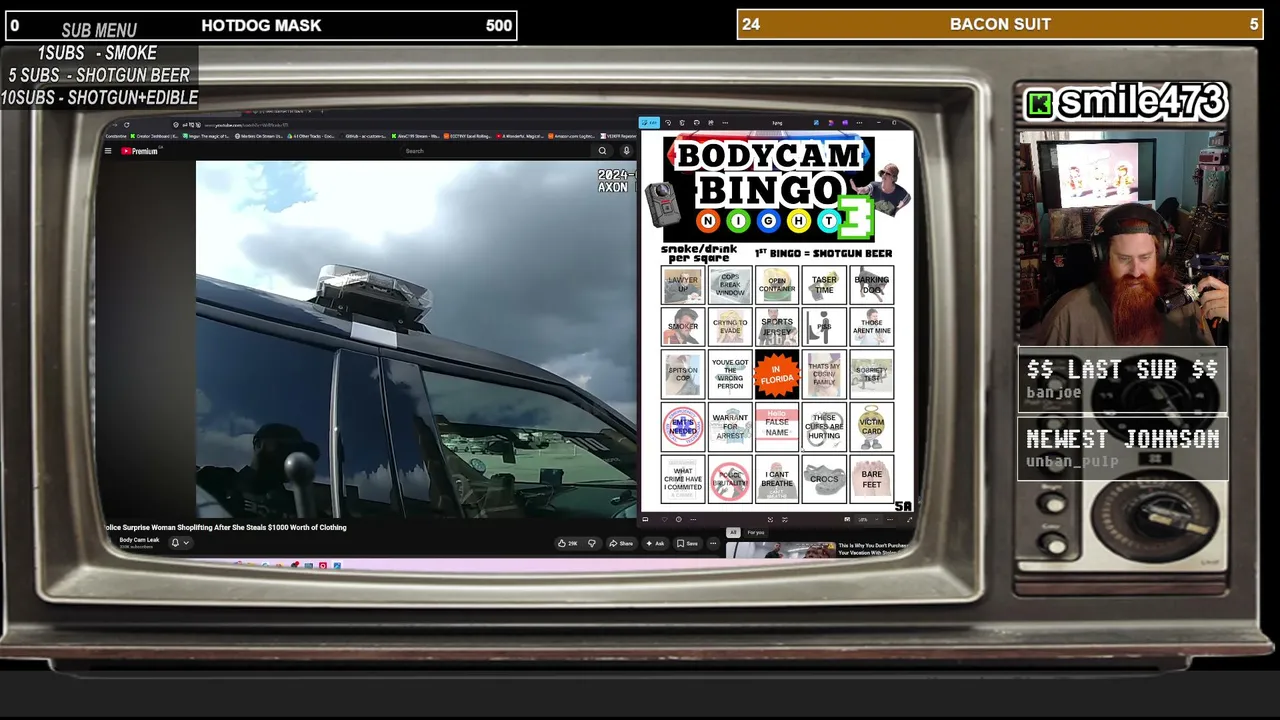The width and height of the screenshot is (1280, 720).
Task: Click the FALSE NAME bingo square
Action: [777, 426]
